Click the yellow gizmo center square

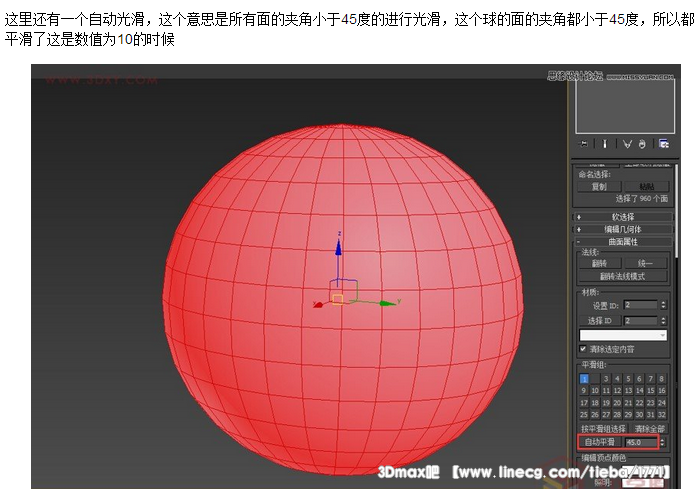coord(337,300)
